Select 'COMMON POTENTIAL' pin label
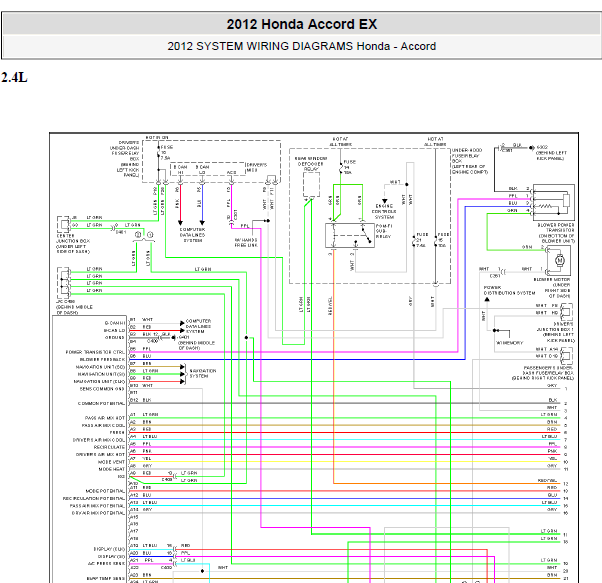 coord(101,403)
